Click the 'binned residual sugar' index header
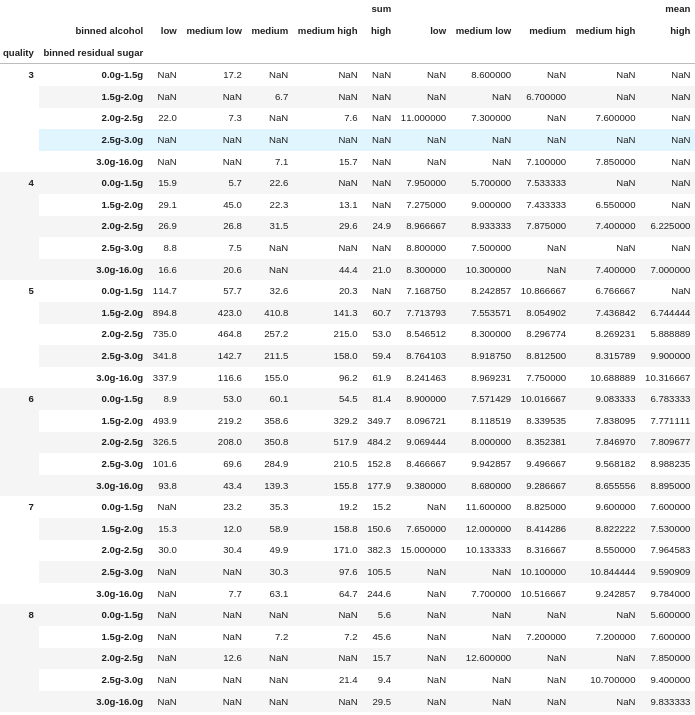Viewport: 695px width, 715px height. coord(93,53)
